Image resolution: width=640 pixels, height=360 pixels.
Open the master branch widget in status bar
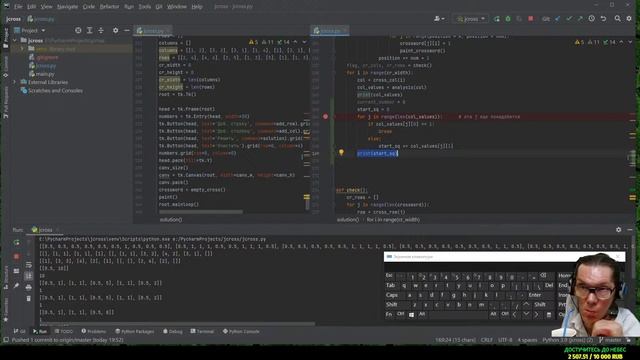(610, 340)
